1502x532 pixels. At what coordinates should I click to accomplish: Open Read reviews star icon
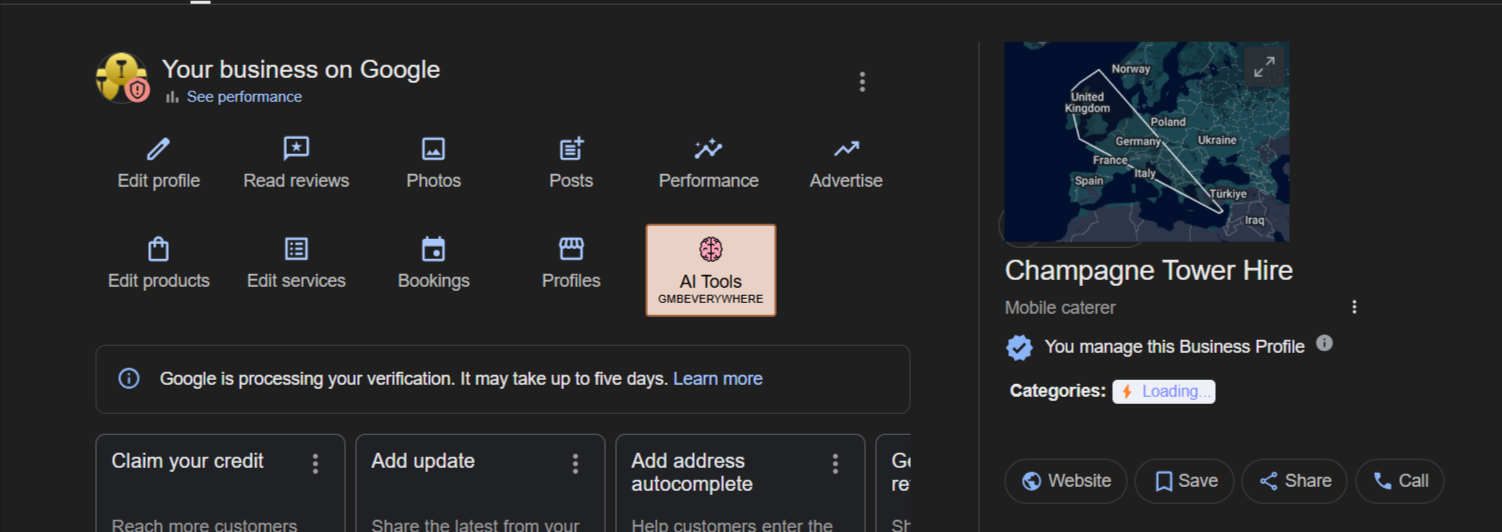click(x=296, y=150)
